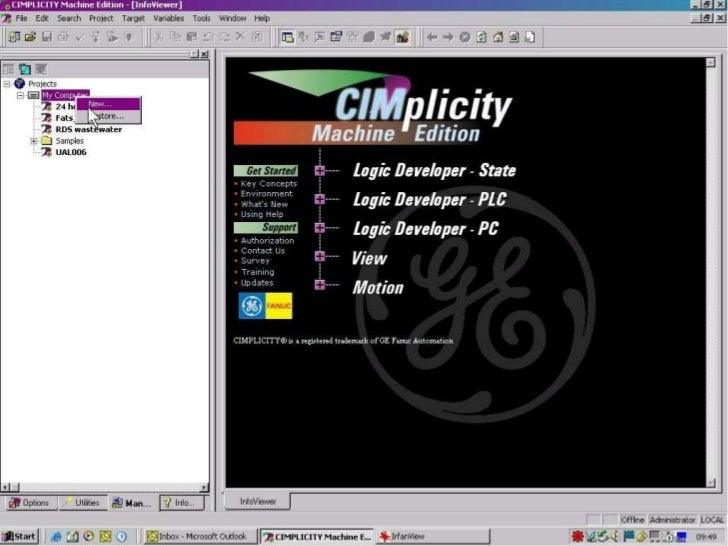Viewport: 728px width, 546px height.
Task: Close the Navigator pane with its X button
Action: point(204,54)
